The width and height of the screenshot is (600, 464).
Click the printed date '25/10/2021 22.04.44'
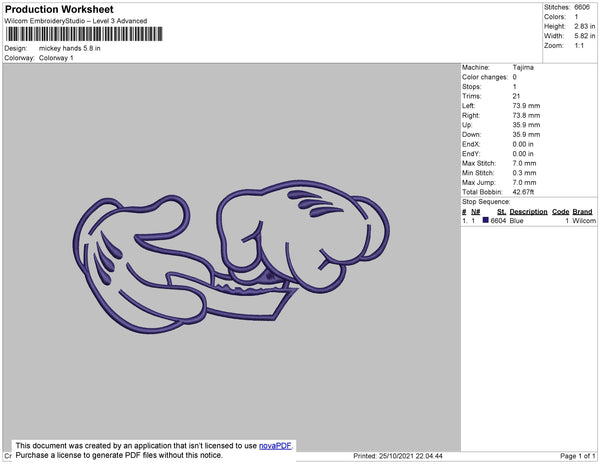(x=411, y=456)
